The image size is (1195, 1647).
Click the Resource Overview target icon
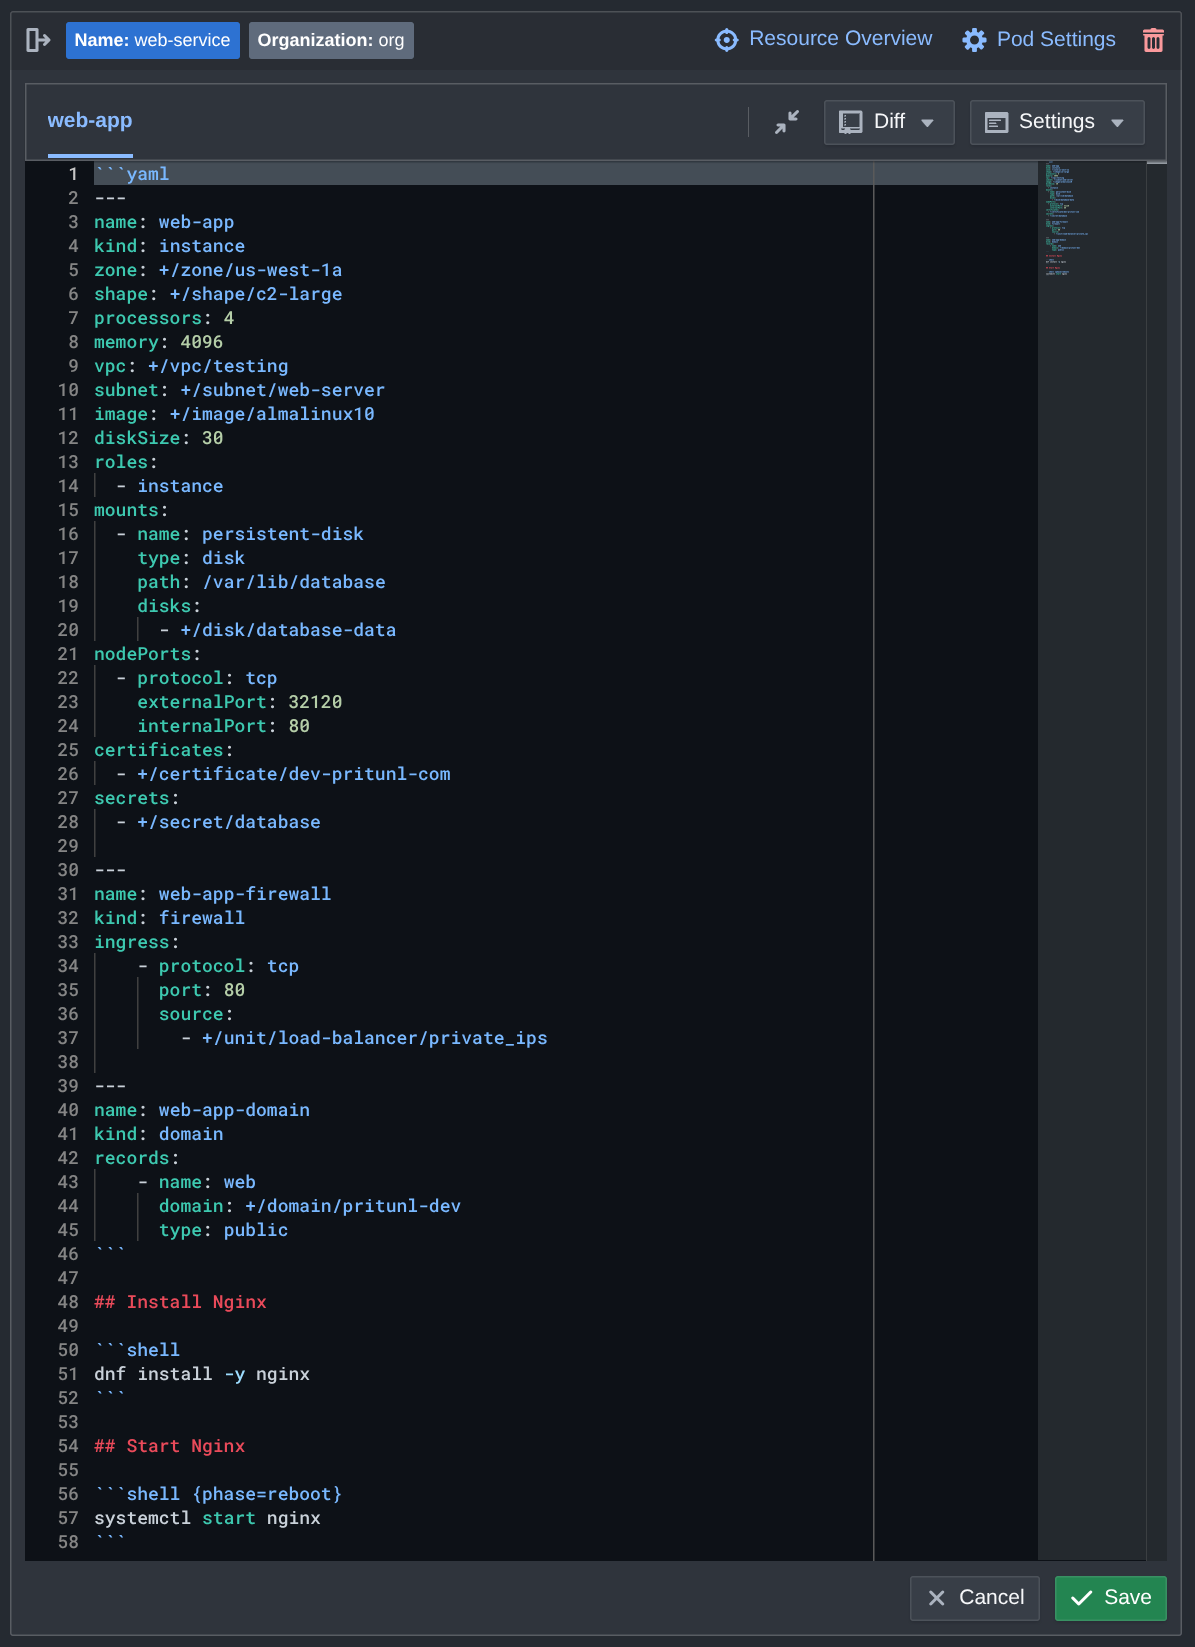[x=727, y=40]
